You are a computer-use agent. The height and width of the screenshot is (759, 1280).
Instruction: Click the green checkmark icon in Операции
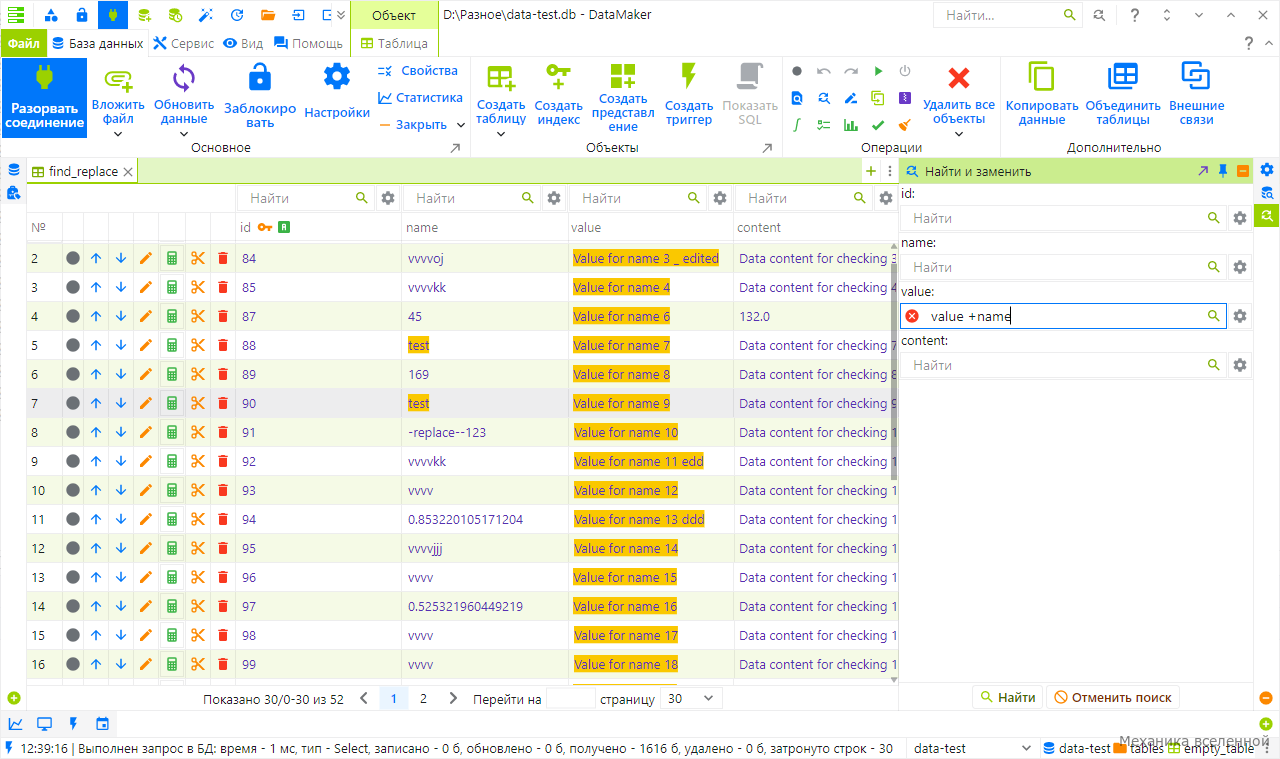(x=878, y=125)
